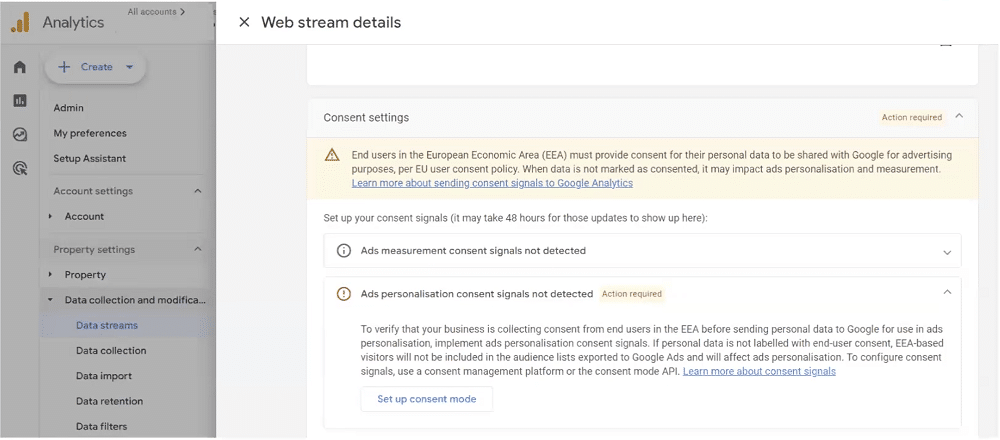Click the Web stream details title
1000x440 pixels.
tap(331, 22)
